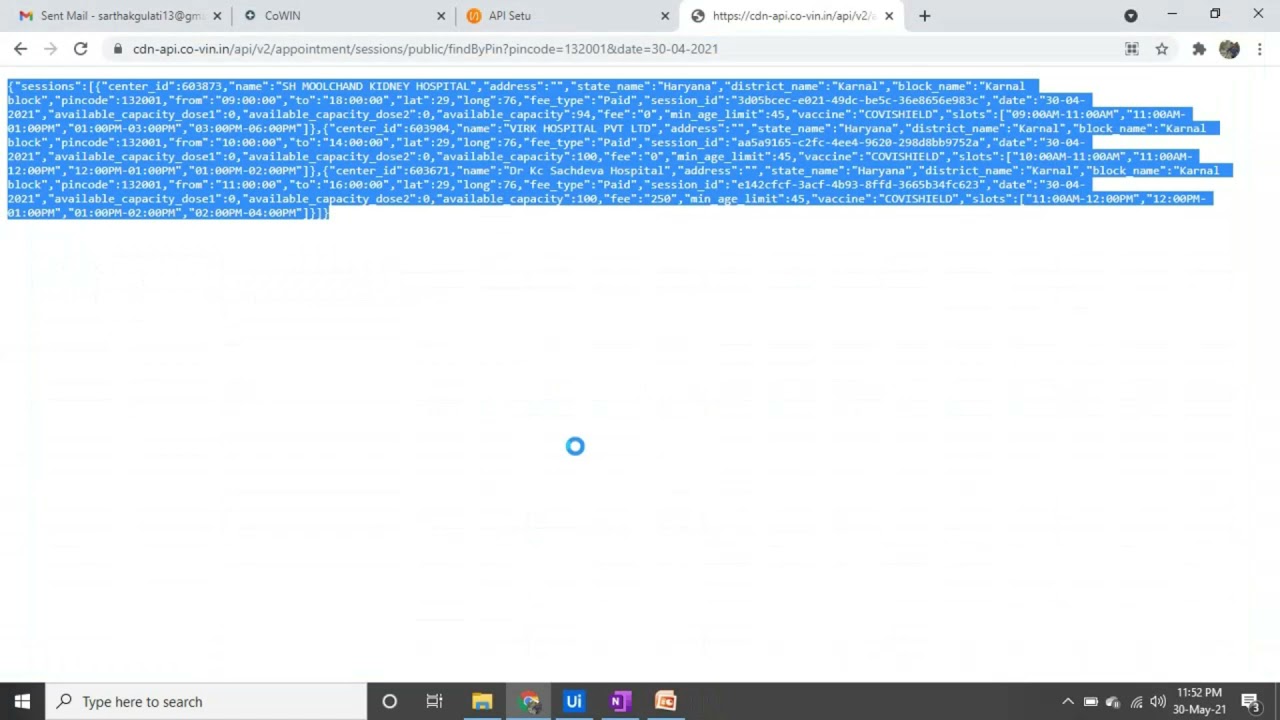1280x720 pixels.
Task: Open the Wi-Fi network icon
Action: [1136, 701]
